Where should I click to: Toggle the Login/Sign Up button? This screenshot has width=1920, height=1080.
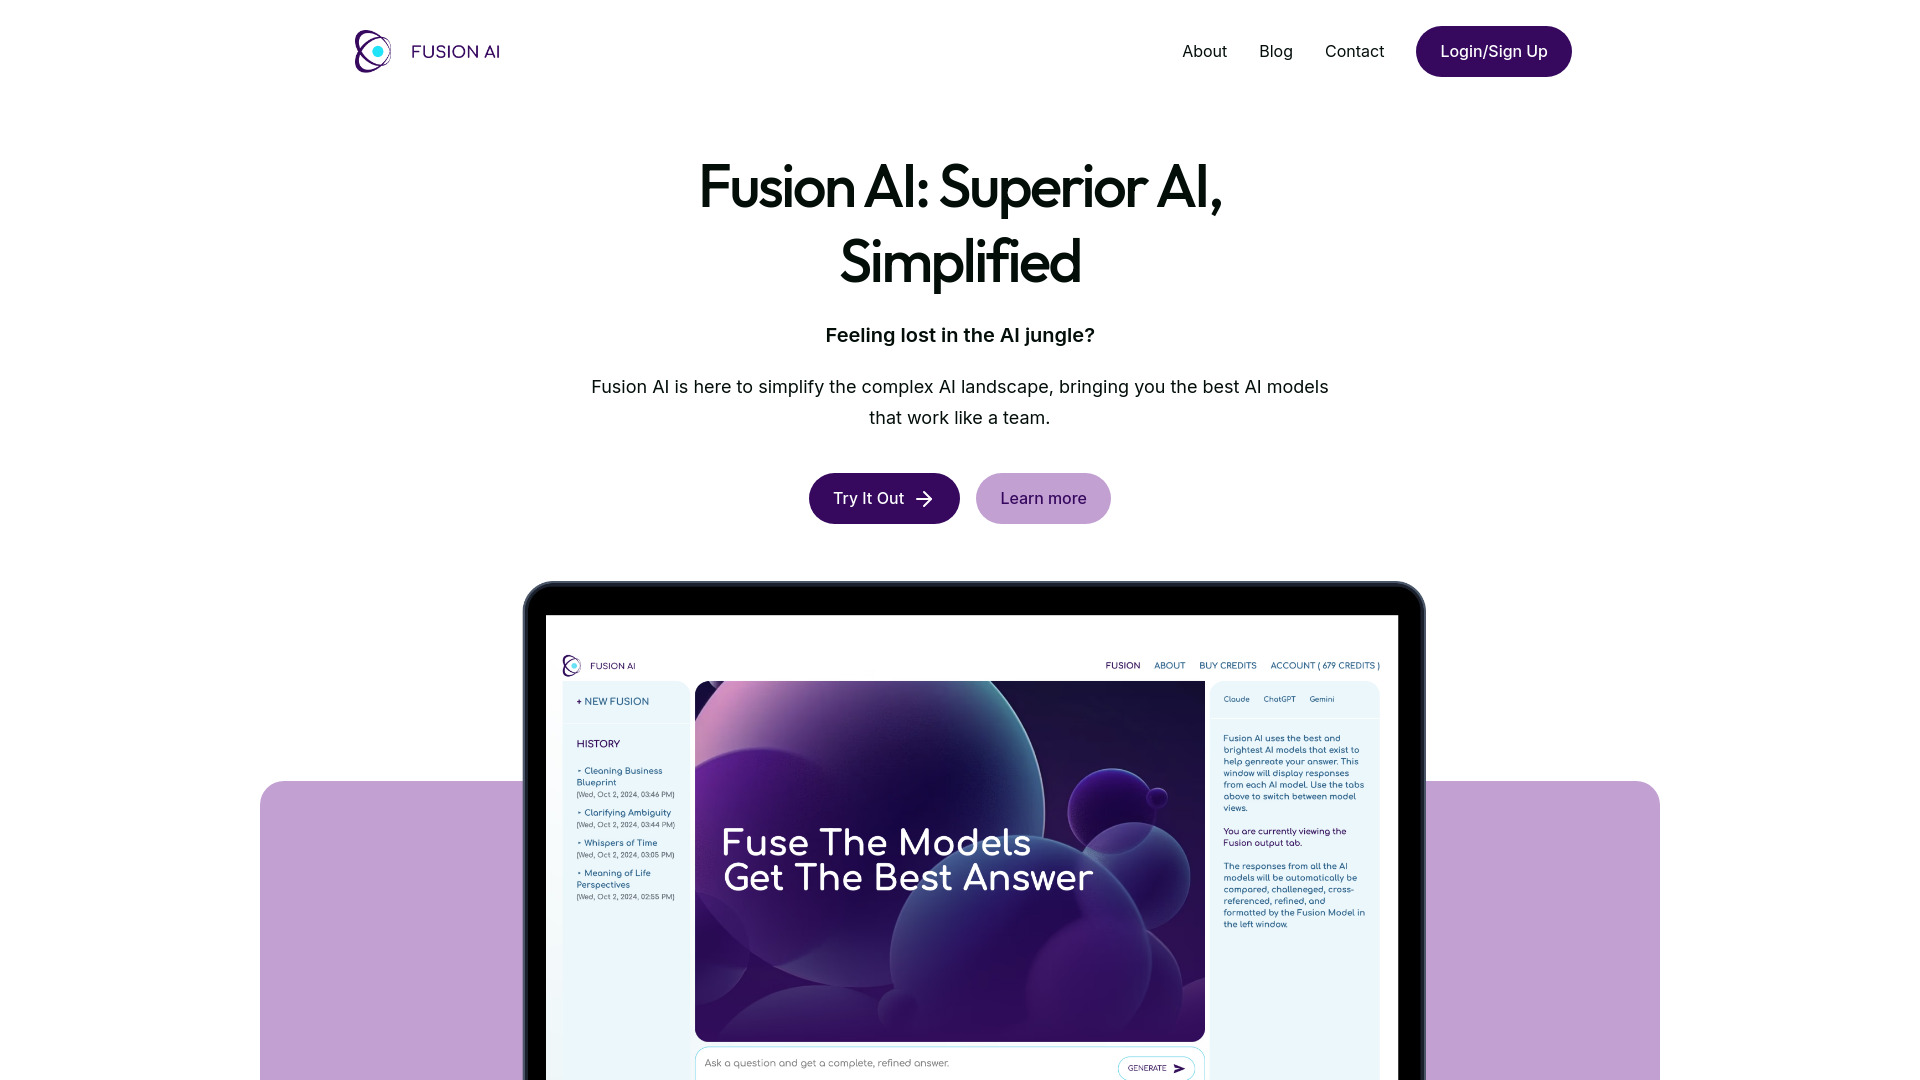coord(1493,50)
